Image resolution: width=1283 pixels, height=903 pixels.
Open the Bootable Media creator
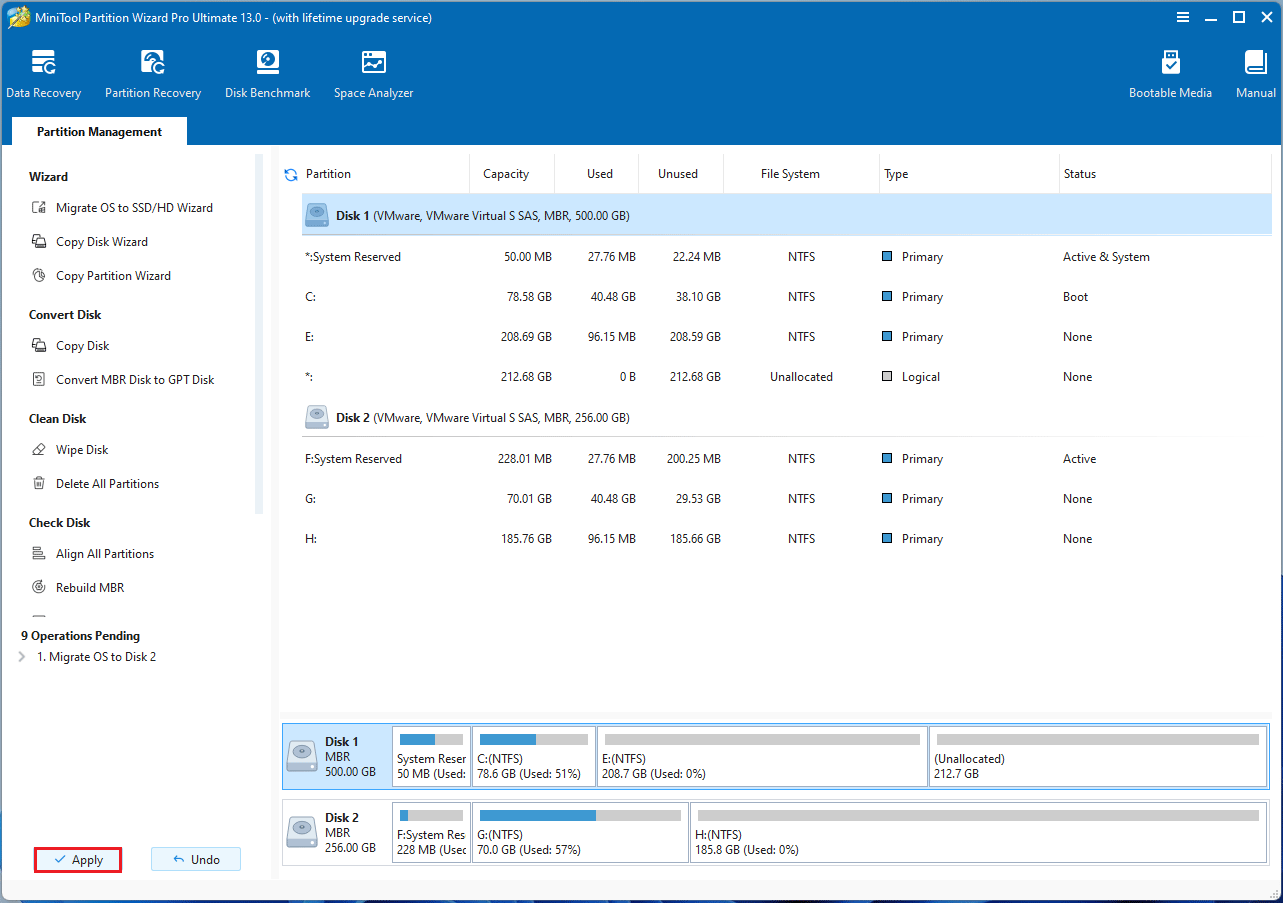tap(1169, 72)
